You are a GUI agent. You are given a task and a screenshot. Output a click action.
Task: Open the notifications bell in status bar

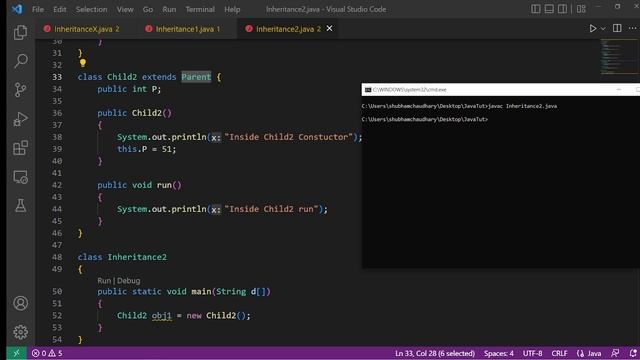coord(633,353)
